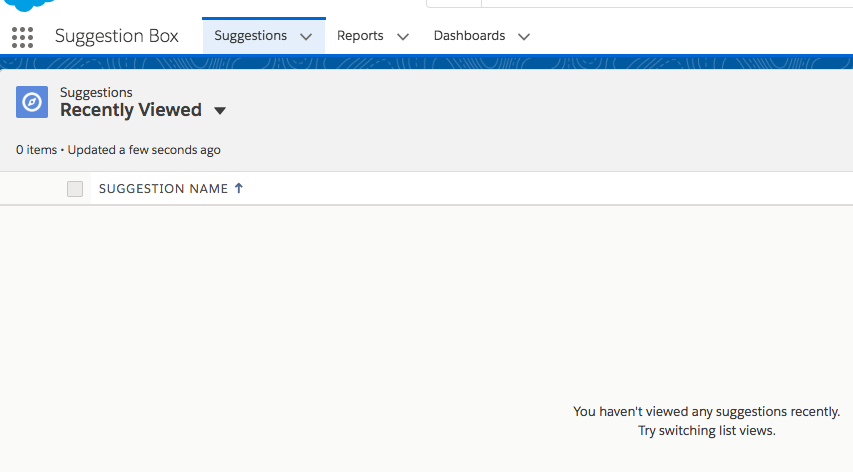Go to the Reports tab

(x=360, y=36)
